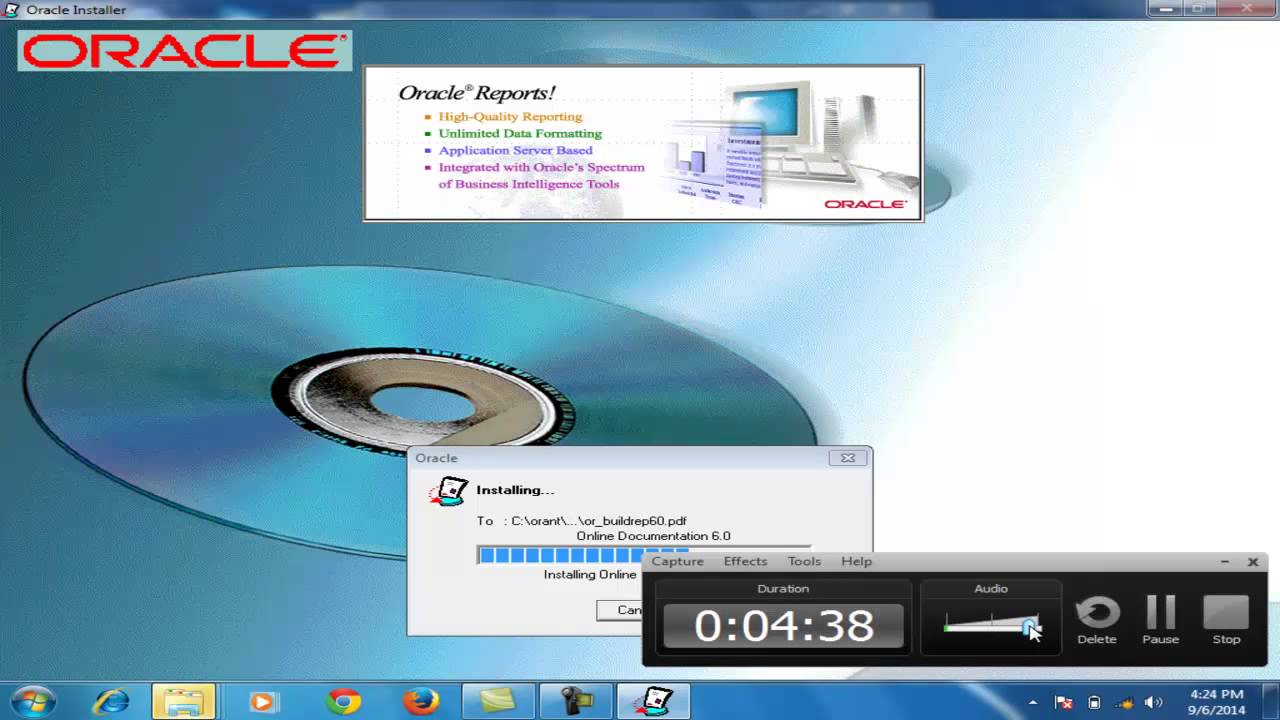Open the network signal icon in tray
Screen dimensions: 1280x720
[1124, 702]
